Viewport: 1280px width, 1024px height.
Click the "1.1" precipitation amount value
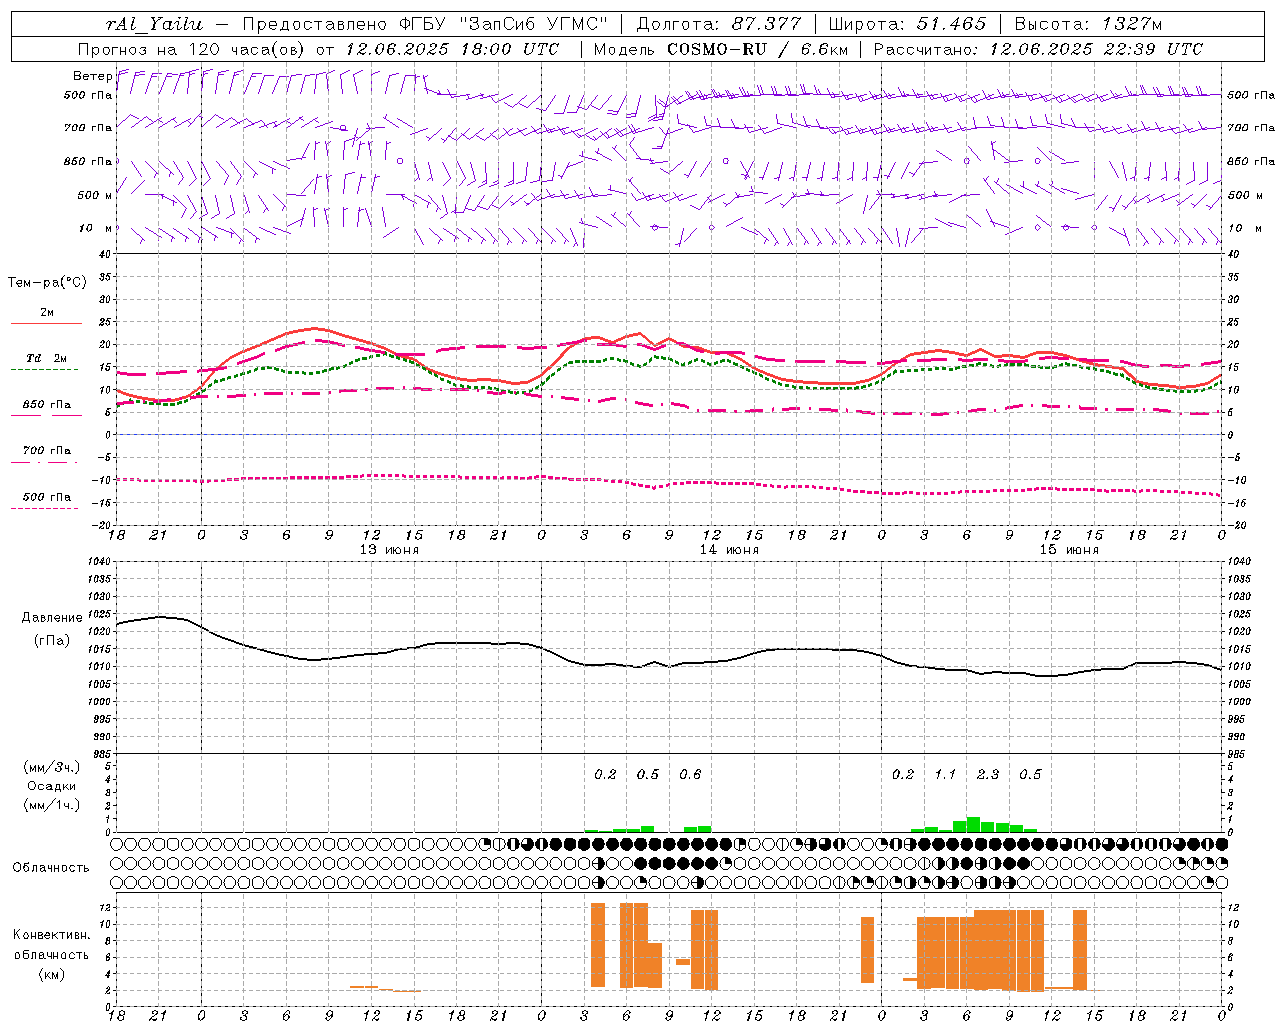tap(945, 774)
